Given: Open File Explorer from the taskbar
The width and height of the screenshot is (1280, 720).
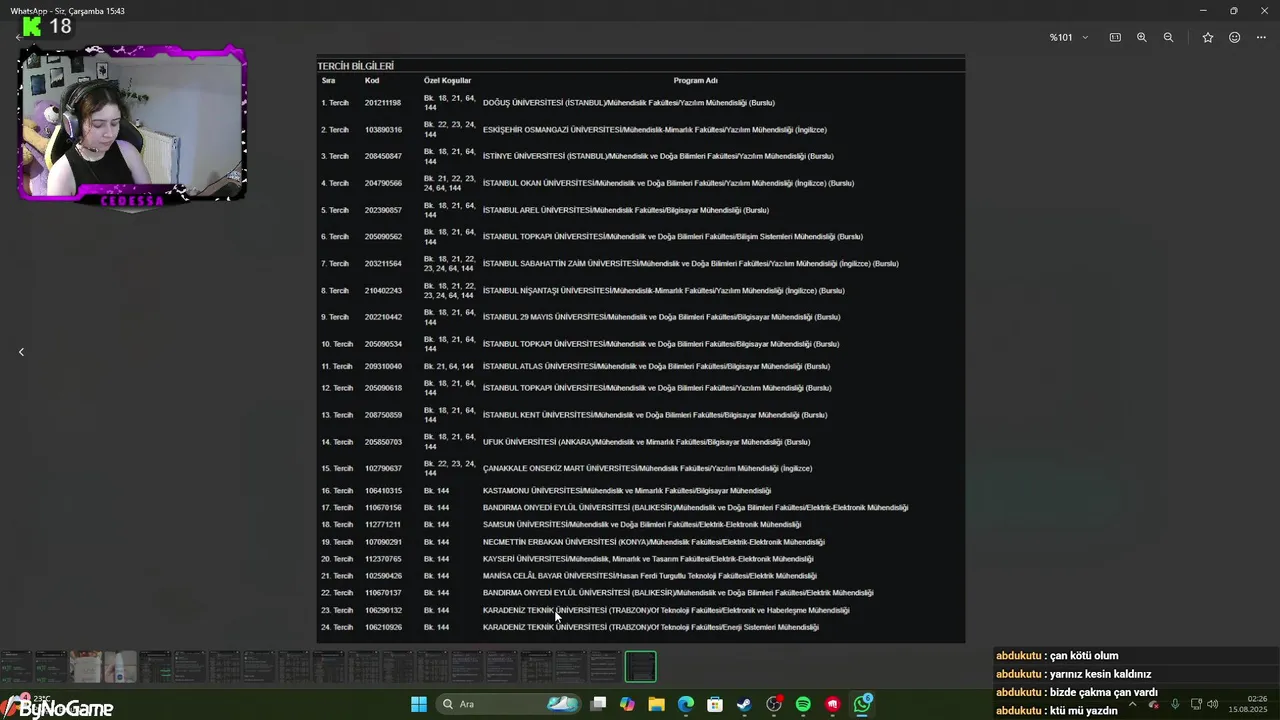Looking at the screenshot, I should point(656,704).
